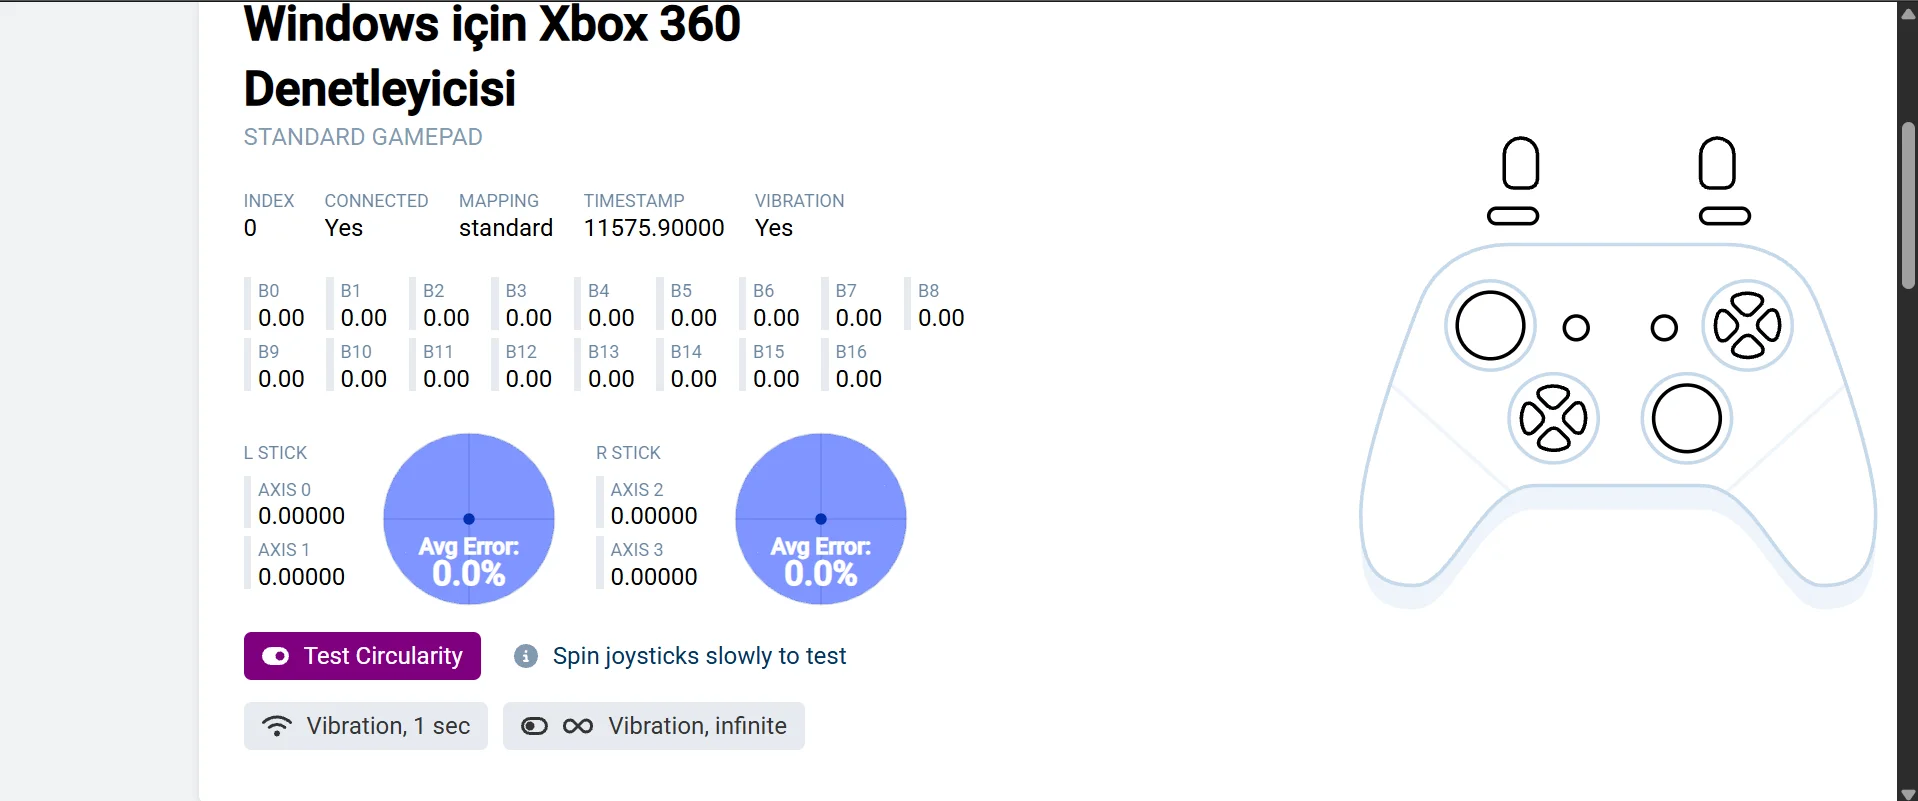The image size is (1918, 801).
Task: Click the left trigger icon on controller diagram
Action: pos(1521,163)
